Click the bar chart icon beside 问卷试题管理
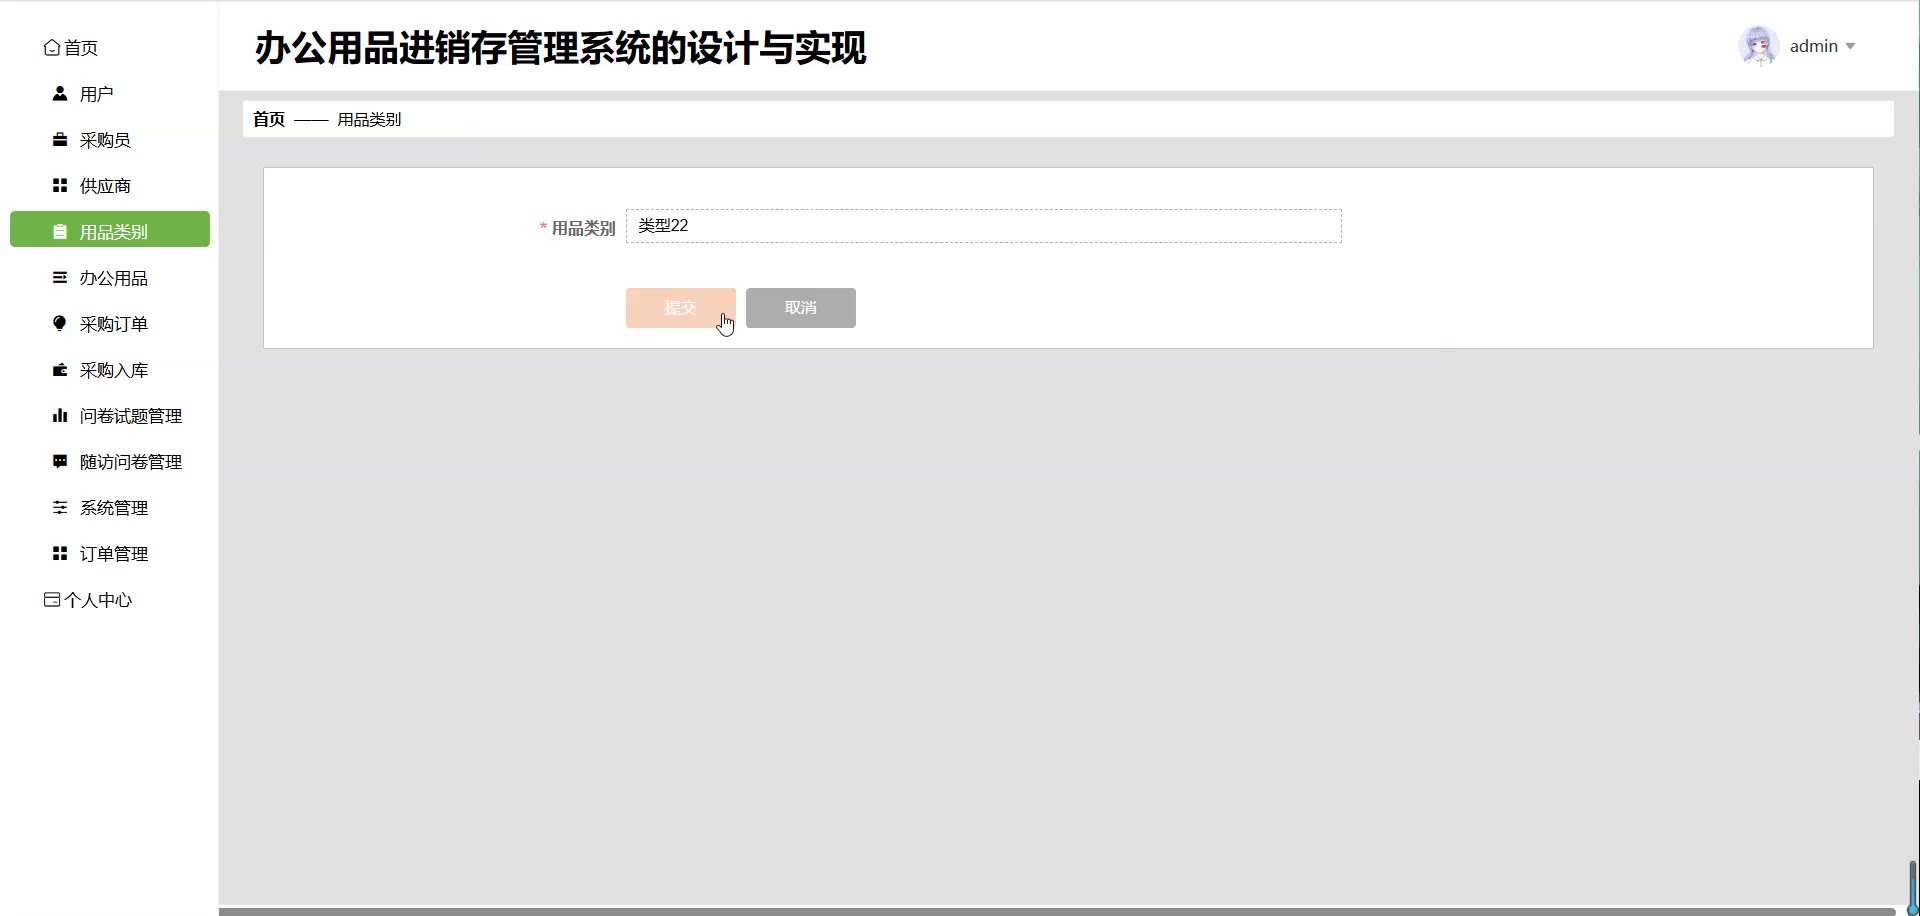This screenshot has width=1920, height=916. 60,415
